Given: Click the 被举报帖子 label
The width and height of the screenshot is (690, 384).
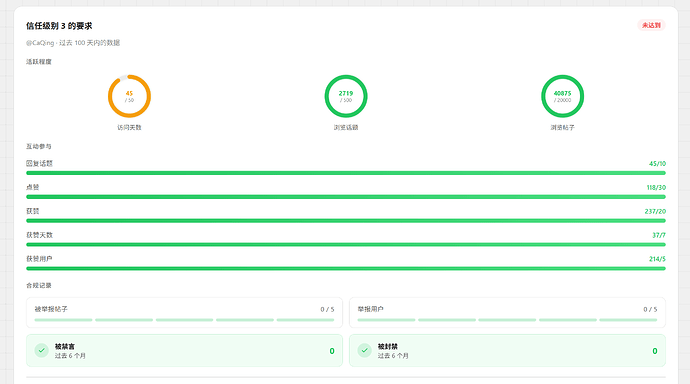Looking at the screenshot, I should (x=51, y=309).
